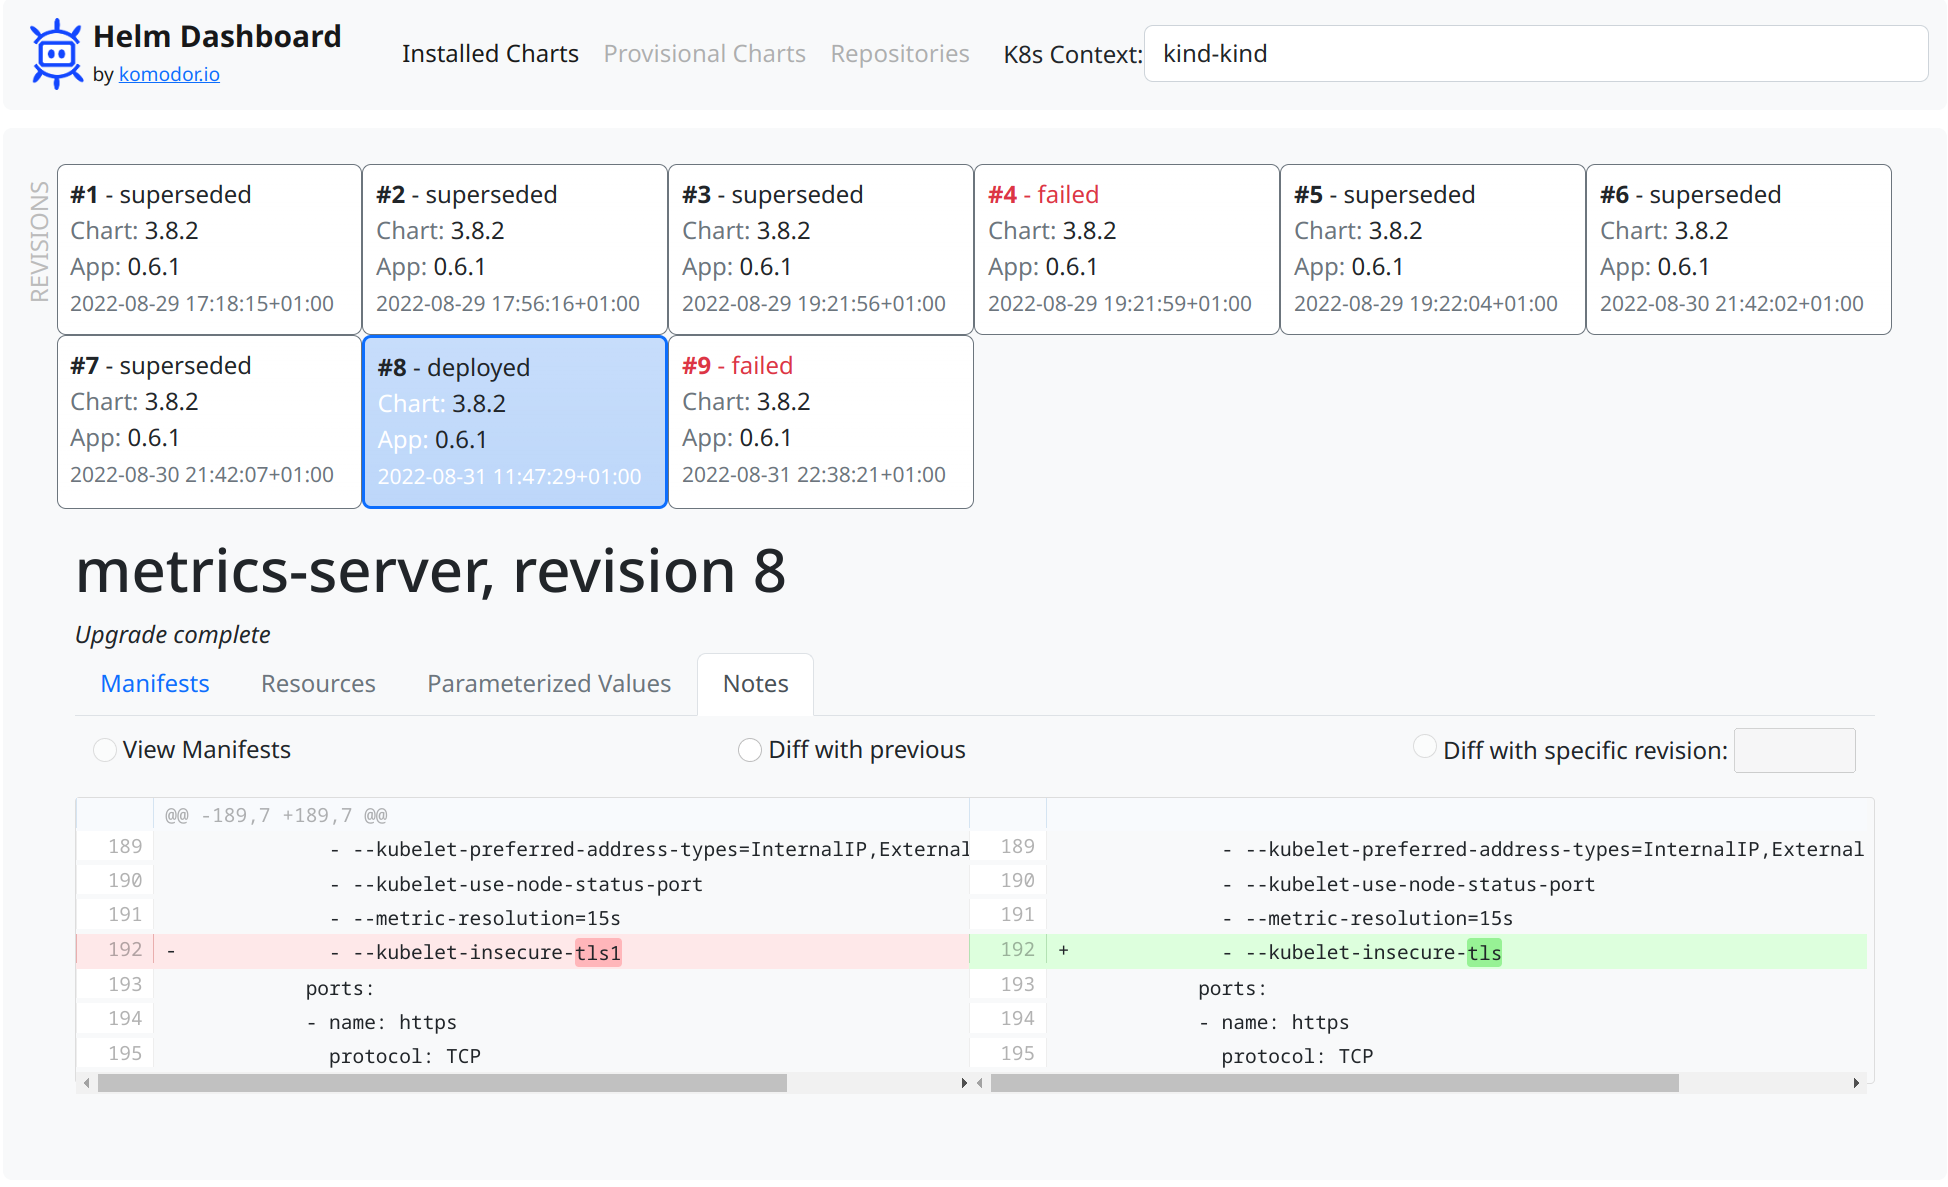Open the komodor.io link
This screenshot has width=1948, height=1187.
[169, 75]
